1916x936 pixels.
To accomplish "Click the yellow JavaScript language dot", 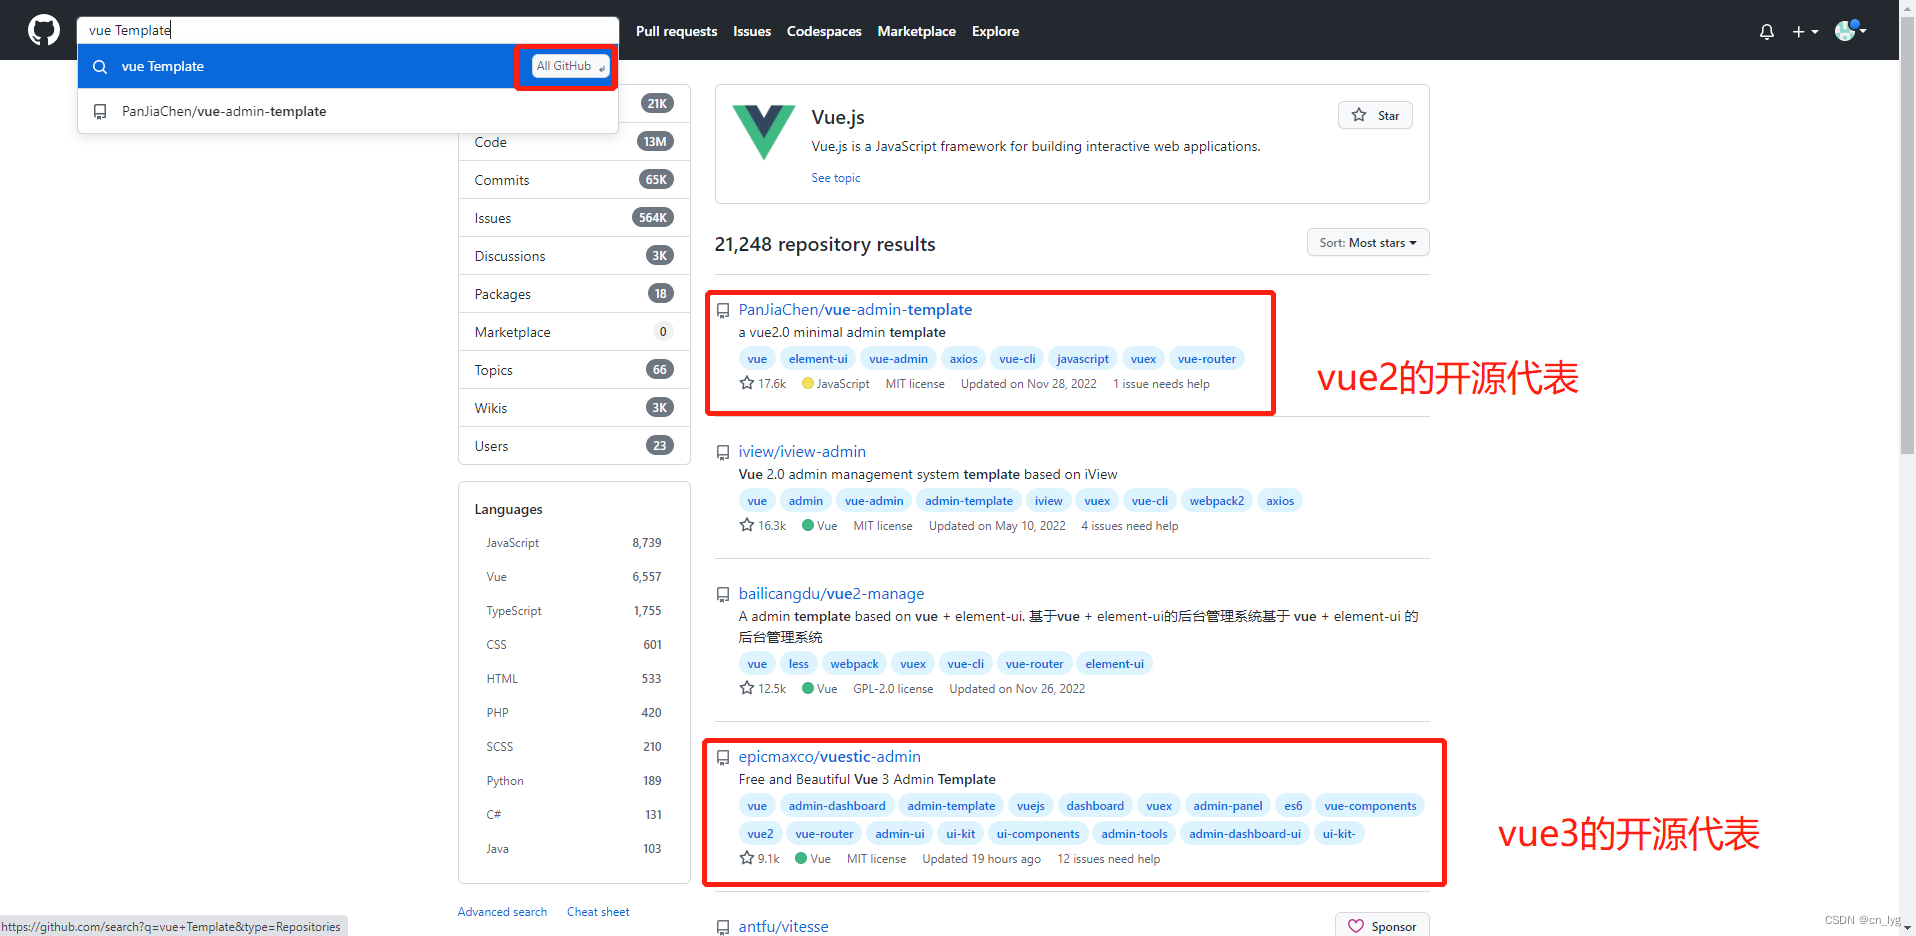I will click(x=808, y=383).
